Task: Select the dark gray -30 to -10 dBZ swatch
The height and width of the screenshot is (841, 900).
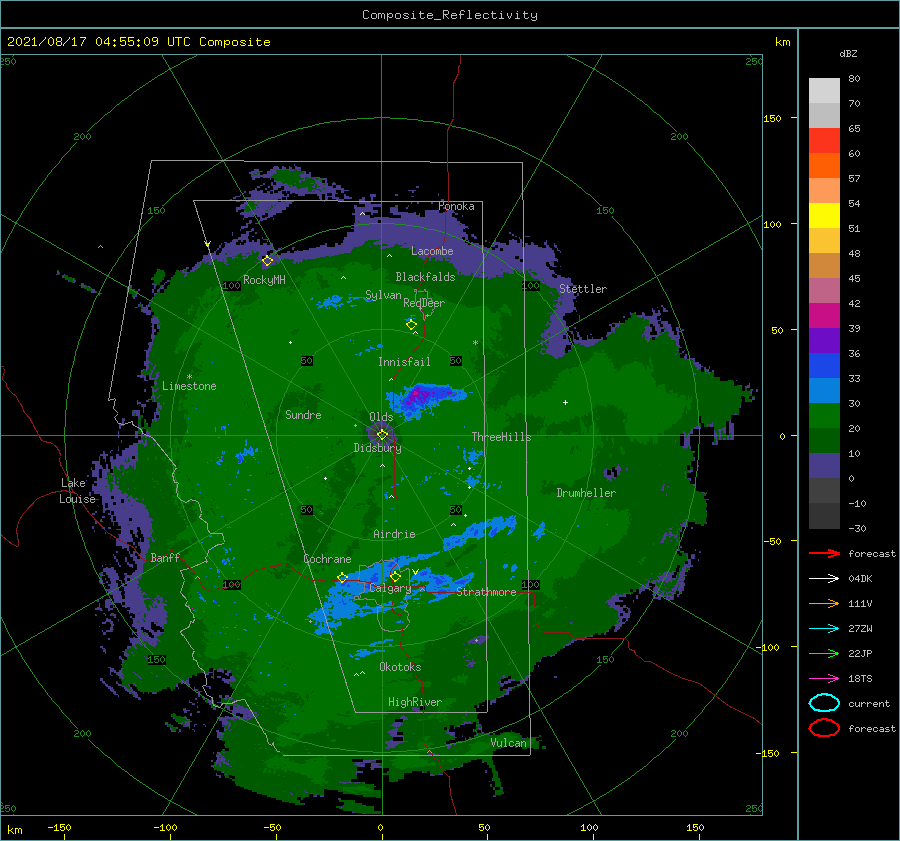Action: coord(824,516)
